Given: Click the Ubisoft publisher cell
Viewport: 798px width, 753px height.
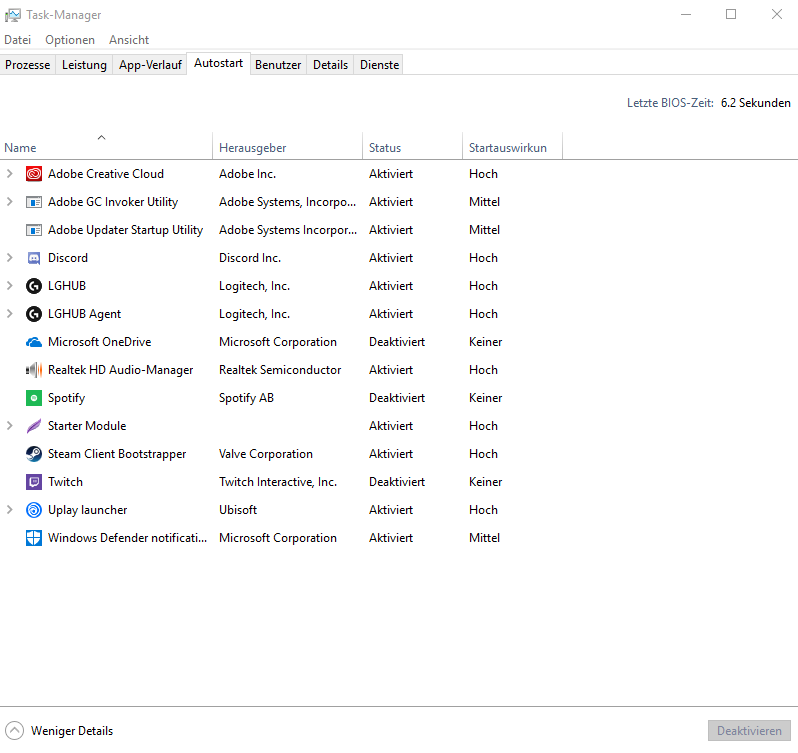Looking at the screenshot, I should point(238,510).
